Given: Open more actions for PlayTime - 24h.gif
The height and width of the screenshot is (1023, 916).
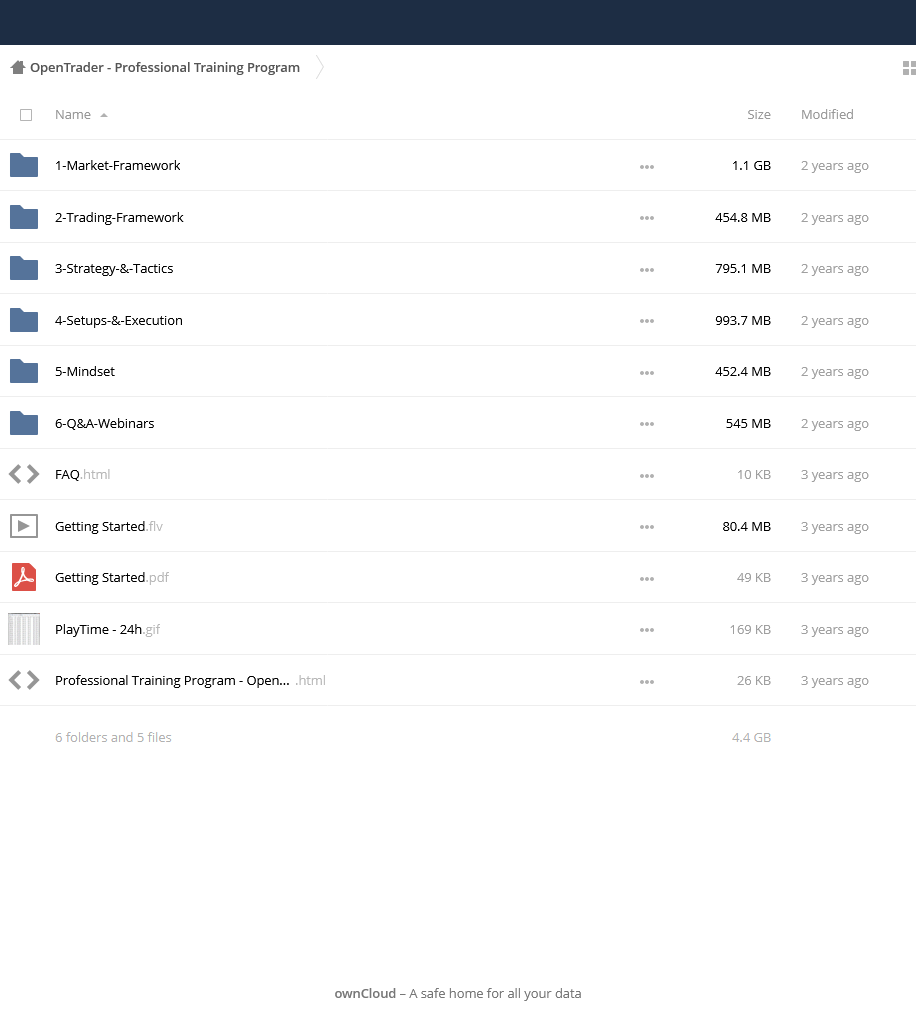Looking at the screenshot, I should click(x=647, y=630).
